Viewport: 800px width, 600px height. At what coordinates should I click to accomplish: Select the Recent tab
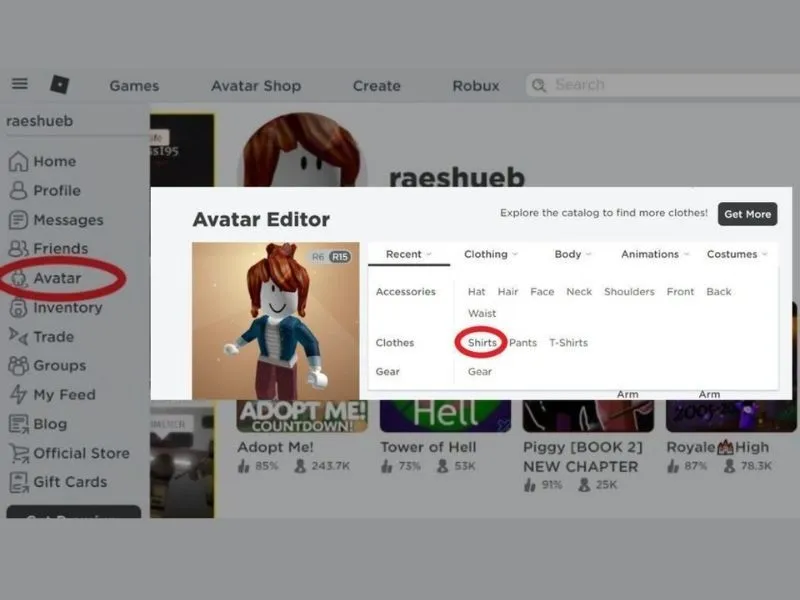click(409, 254)
